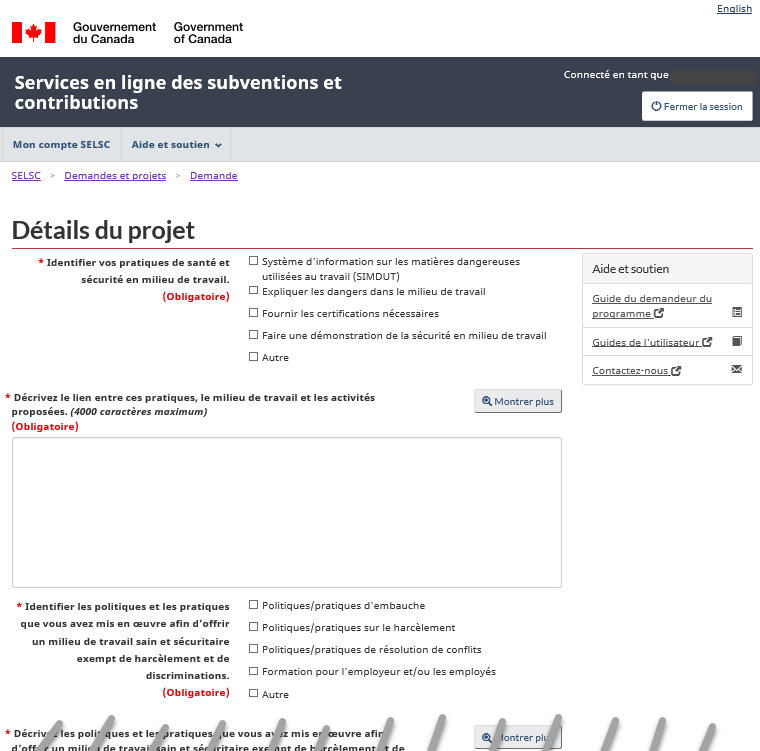Click the book icon beside Guides de l'utilisateur

pos(737,341)
